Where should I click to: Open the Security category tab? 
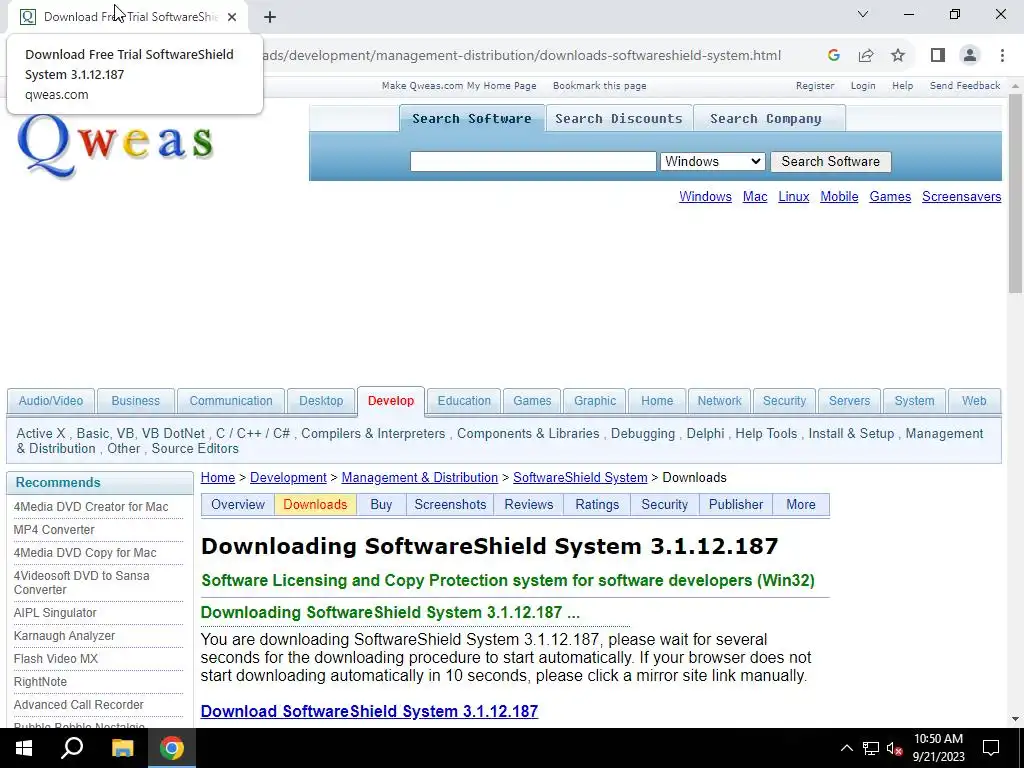click(784, 401)
